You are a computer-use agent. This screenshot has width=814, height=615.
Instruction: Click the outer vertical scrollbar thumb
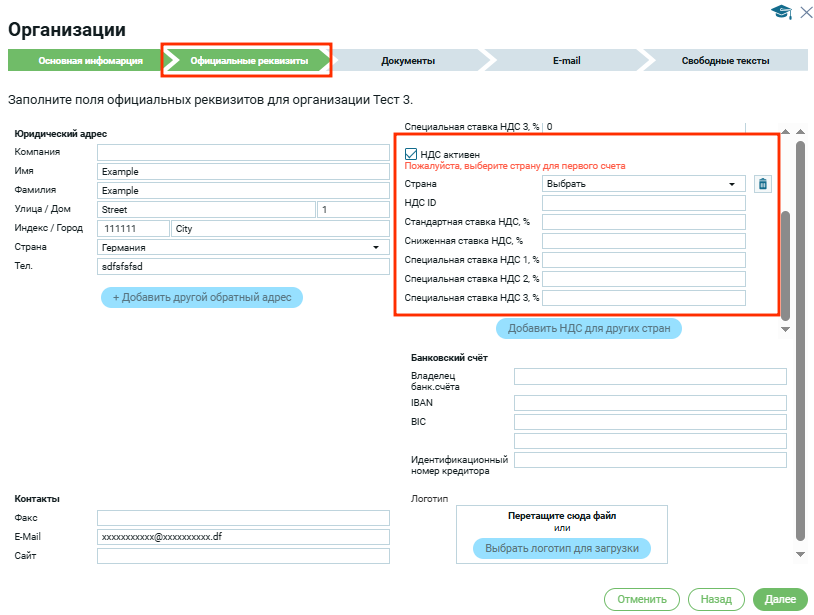(x=799, y=340)
